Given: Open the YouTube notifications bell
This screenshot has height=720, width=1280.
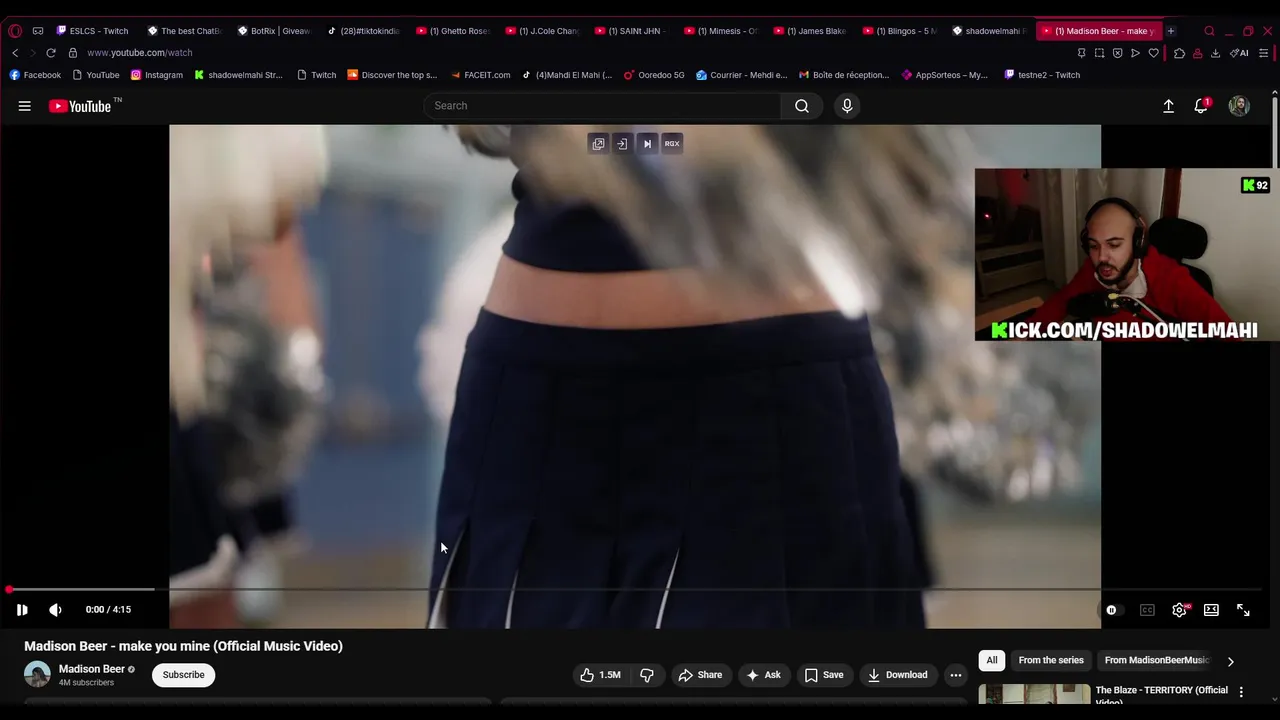Looking at the screenshot, I should (1201, 106).
